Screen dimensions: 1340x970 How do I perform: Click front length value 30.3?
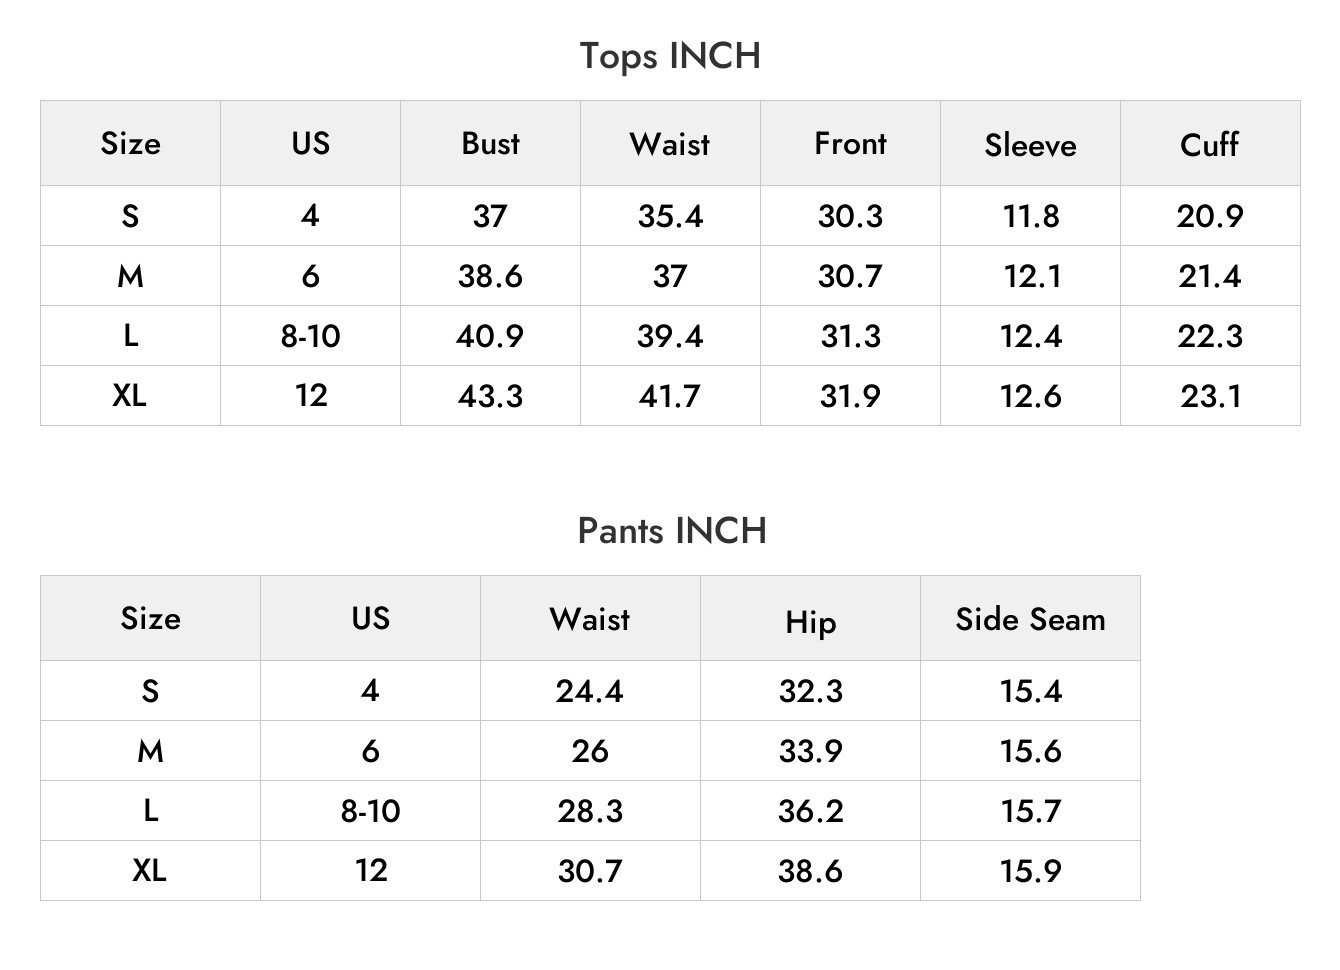point(850,216)
